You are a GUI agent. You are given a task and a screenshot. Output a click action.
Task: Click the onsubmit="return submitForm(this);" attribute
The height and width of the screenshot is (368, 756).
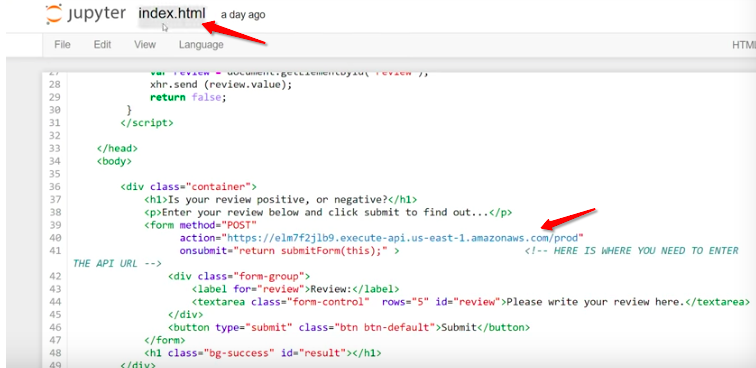284,251
